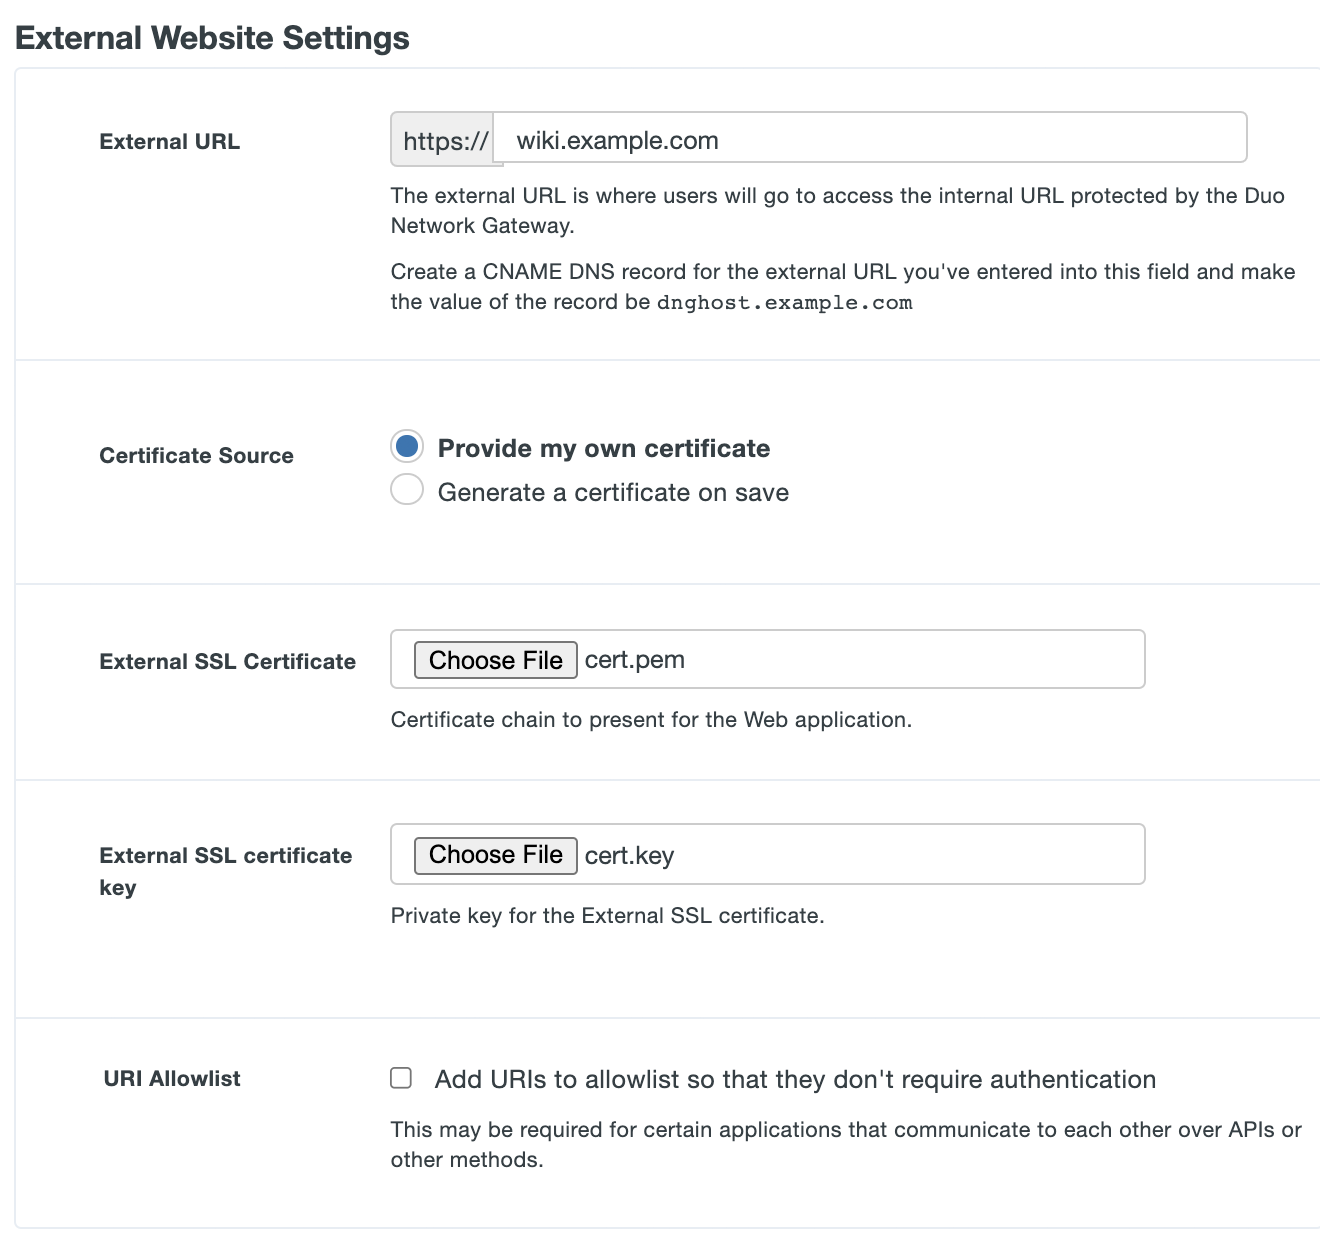
Task: Click the https:// prefix of External URL
Action: (x=443, y=140)
